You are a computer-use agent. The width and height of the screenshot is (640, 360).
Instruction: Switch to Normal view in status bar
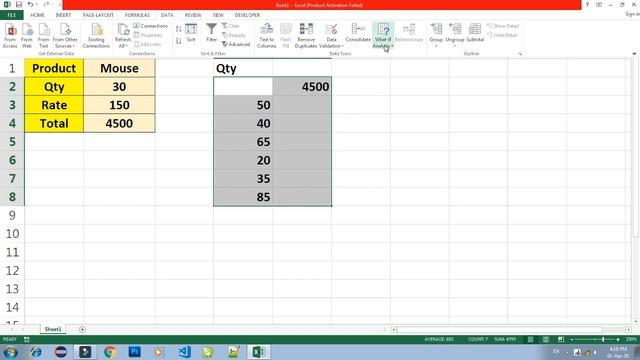530,340
